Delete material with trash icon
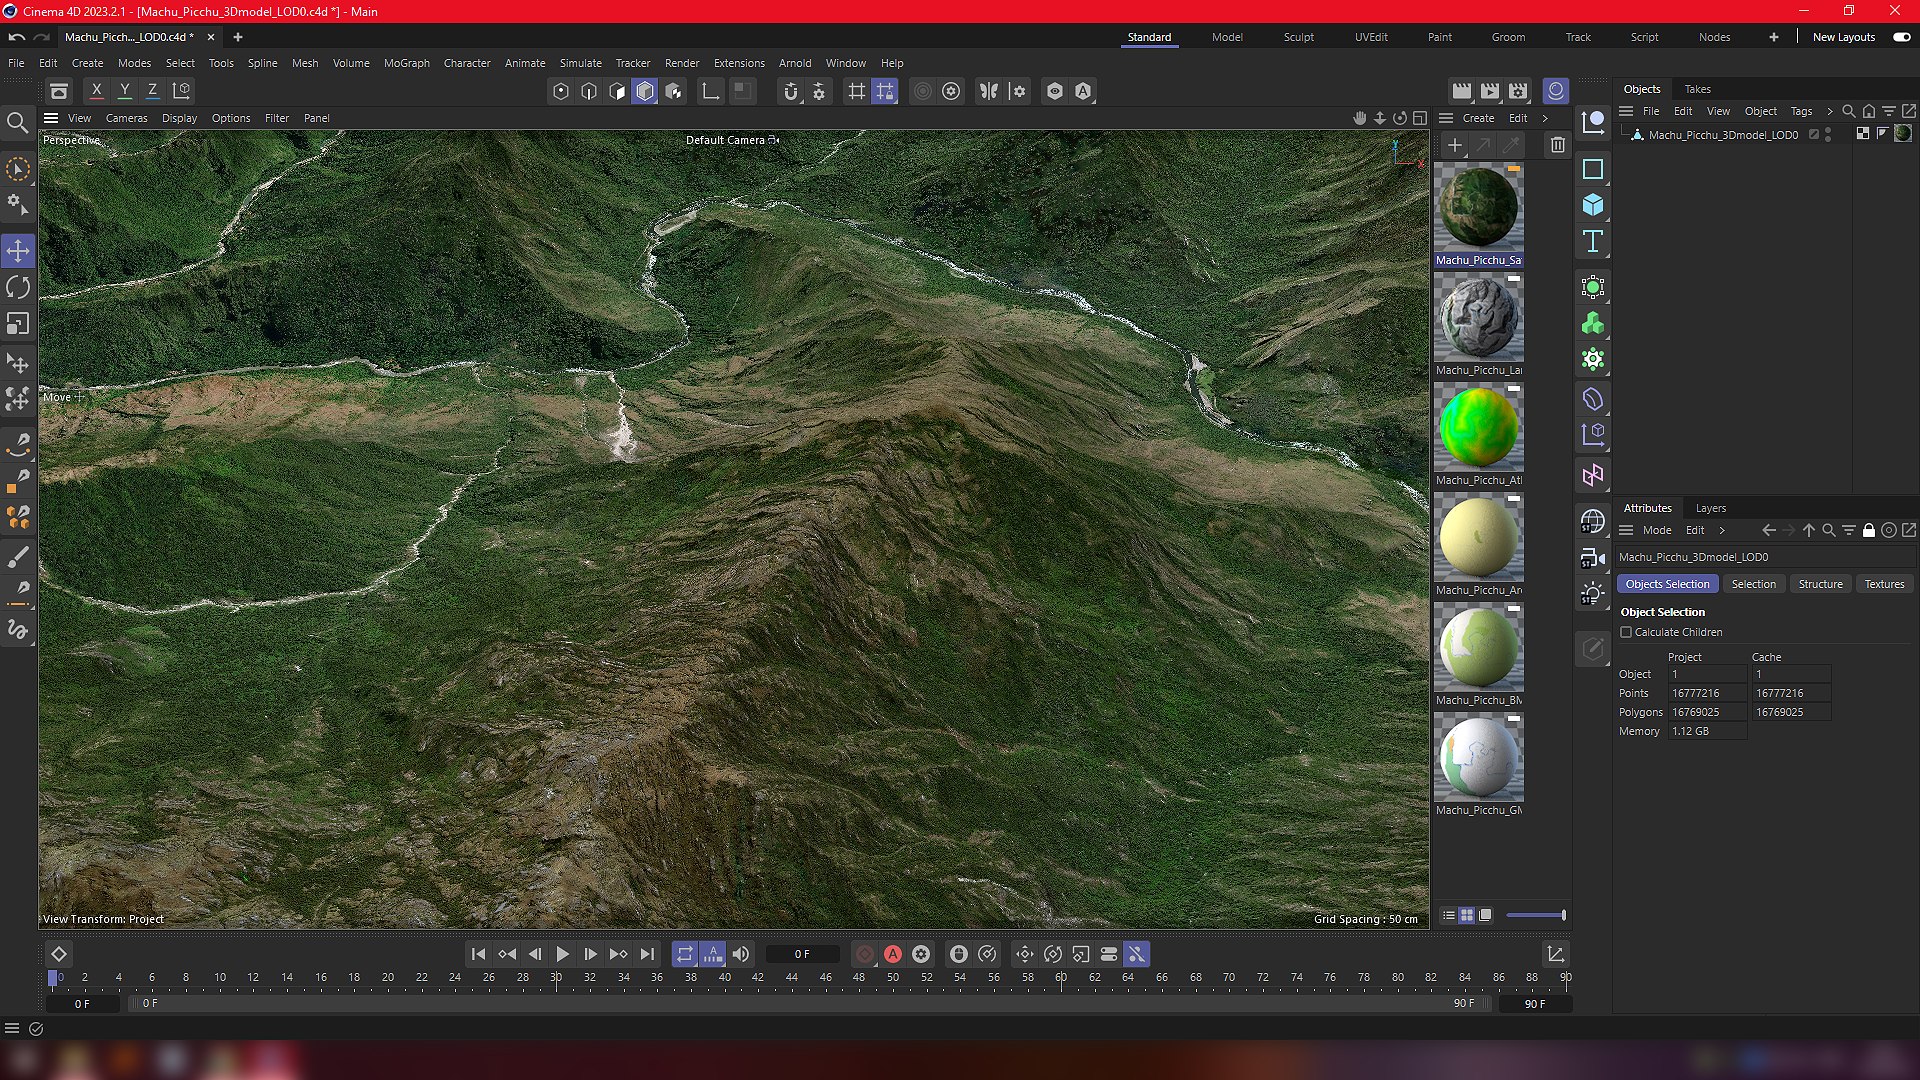1920x1080 pixels. coord(1557,146)
